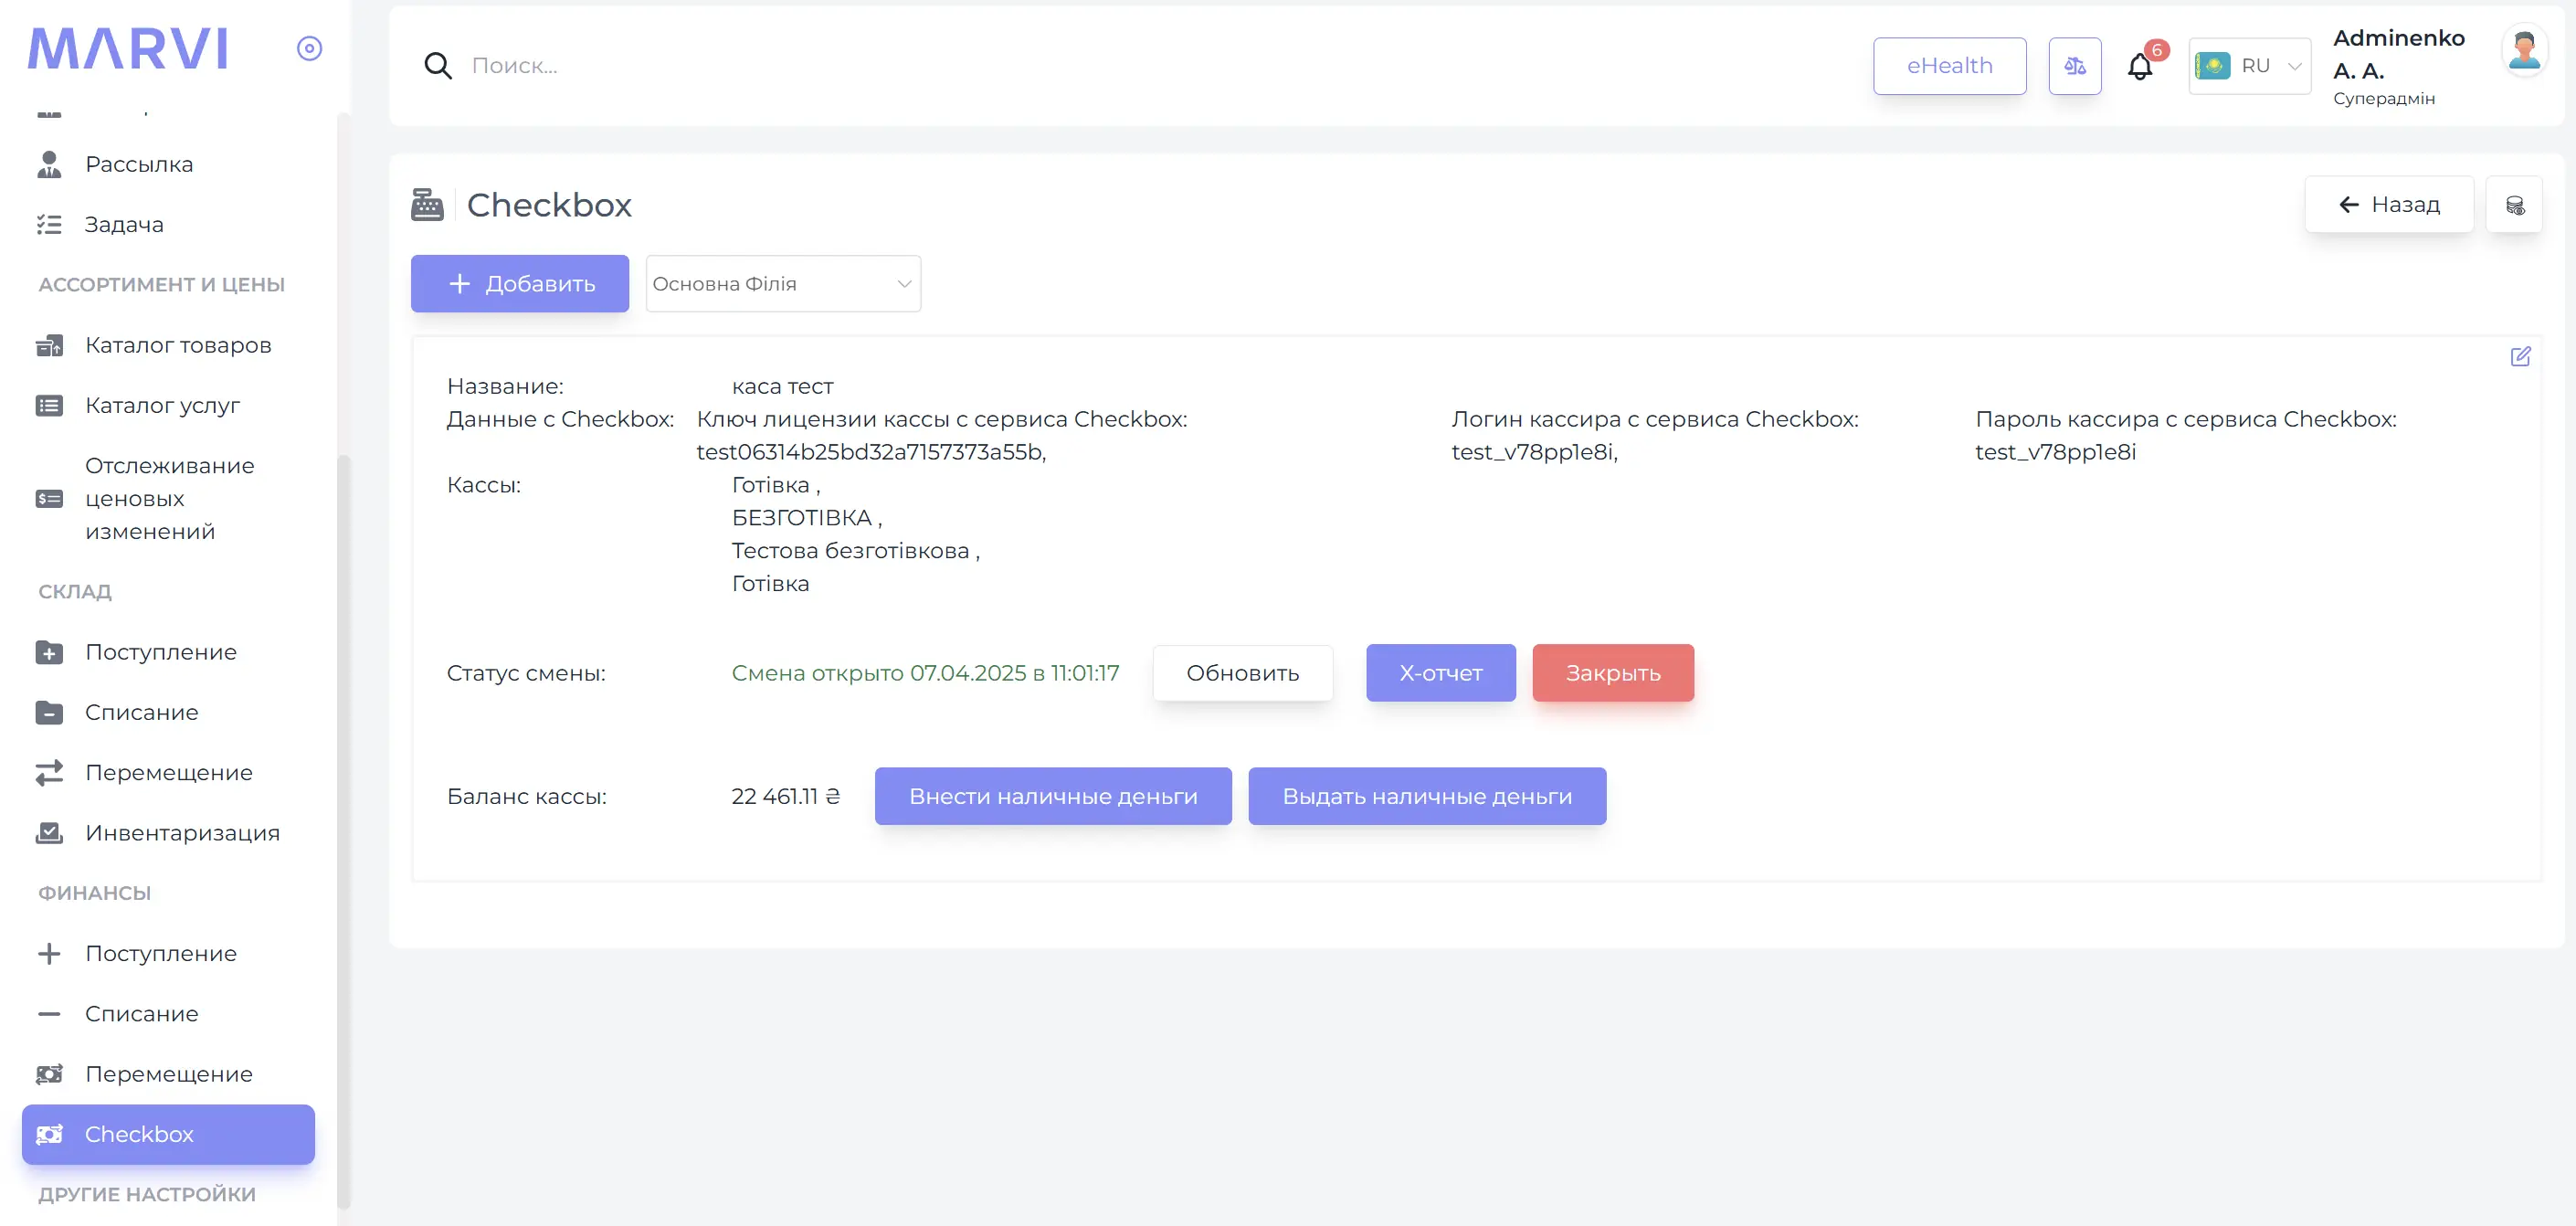Screen dimensions: 2576x1226
Task: Click the left arrow in Назад
Action: [2349, 205]
